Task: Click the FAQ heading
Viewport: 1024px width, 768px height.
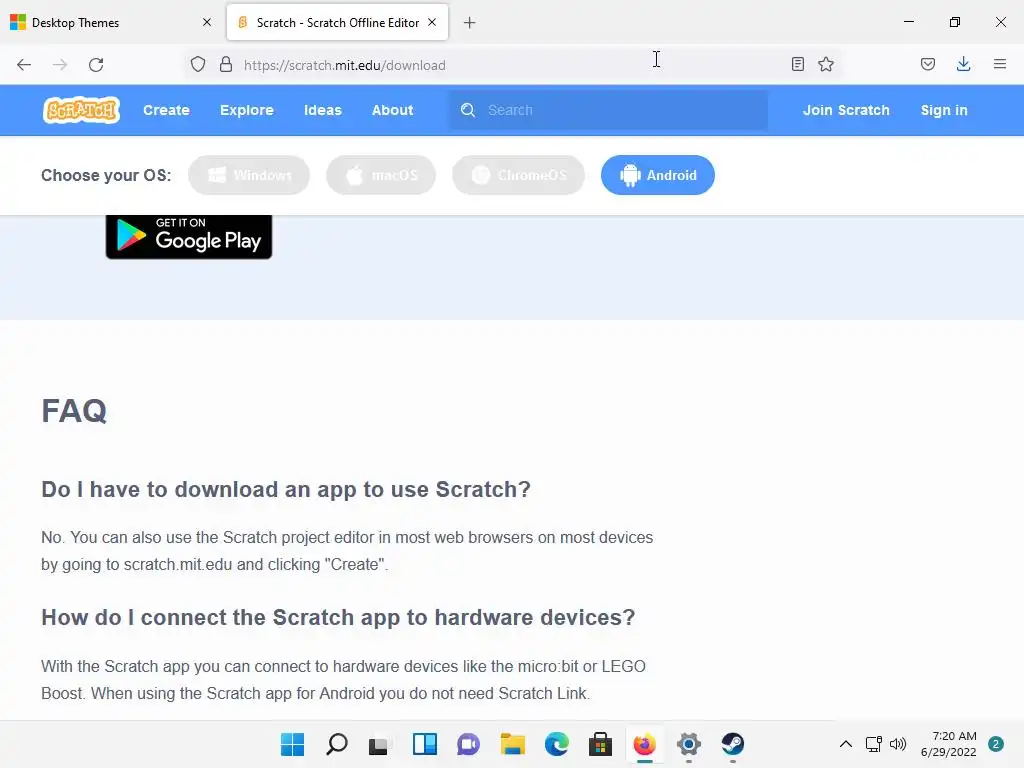Action: 74,411
